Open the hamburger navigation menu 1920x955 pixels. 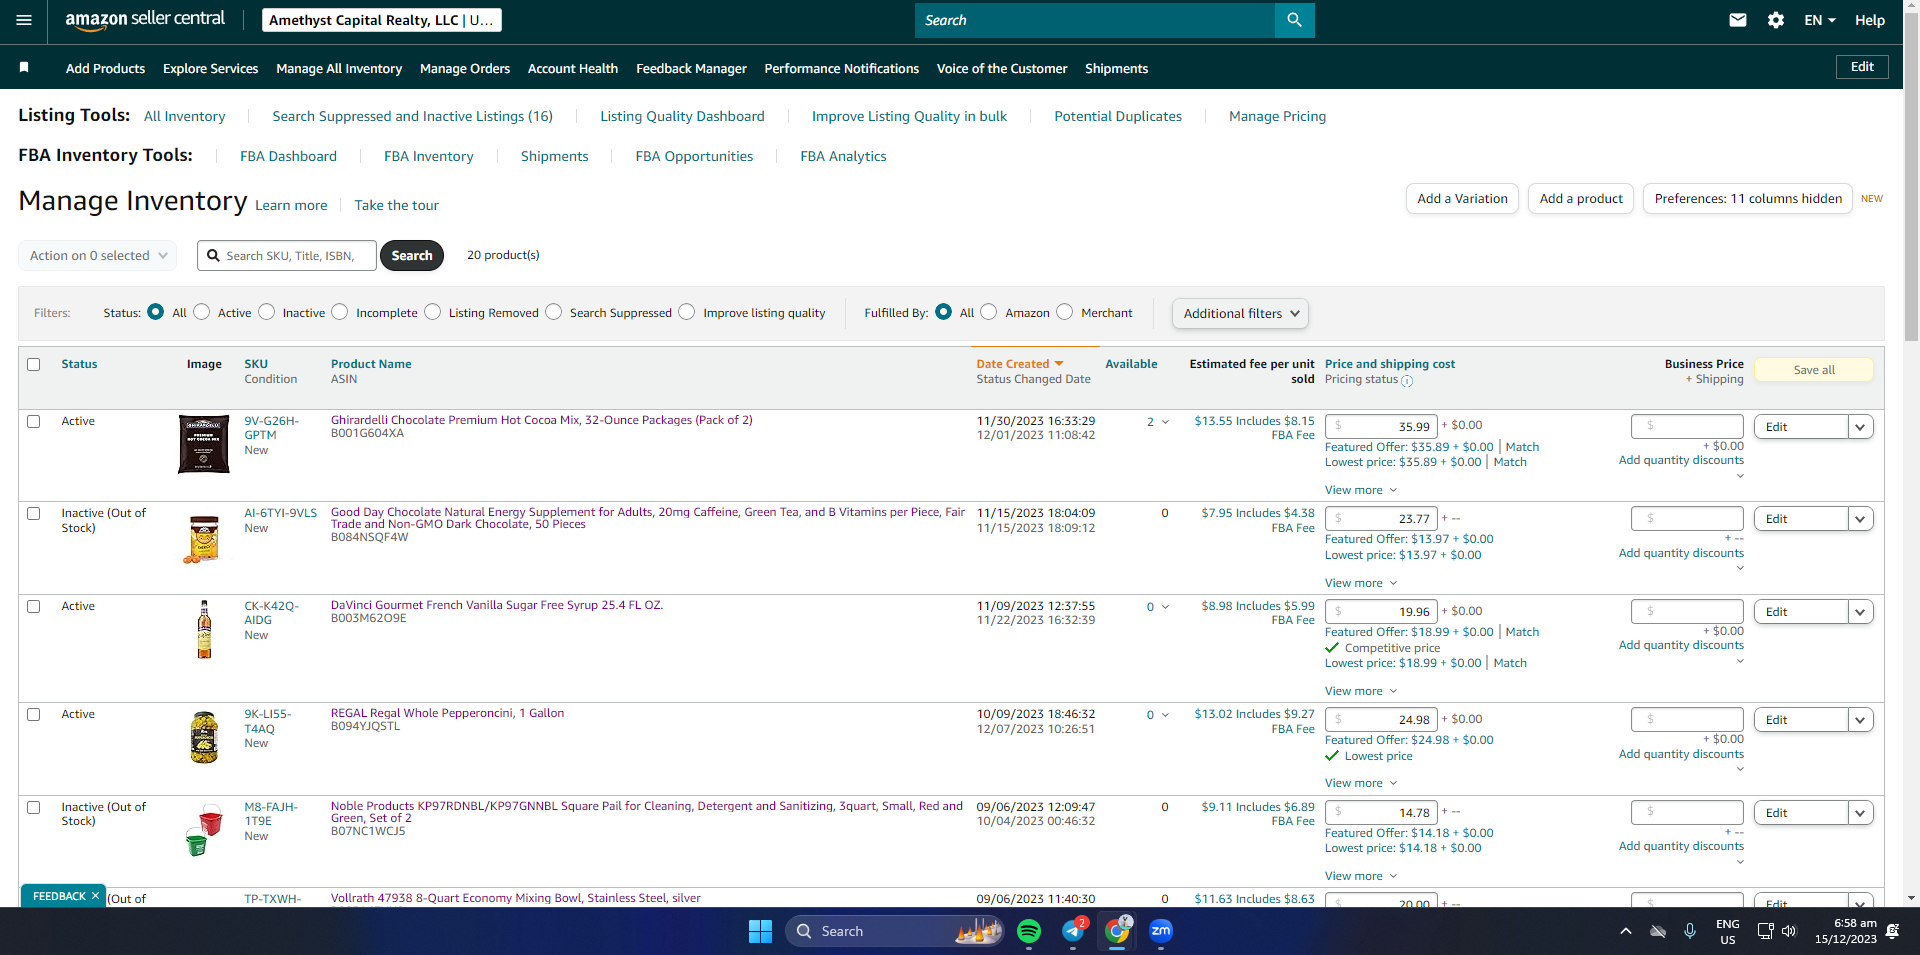coord(24,20)
